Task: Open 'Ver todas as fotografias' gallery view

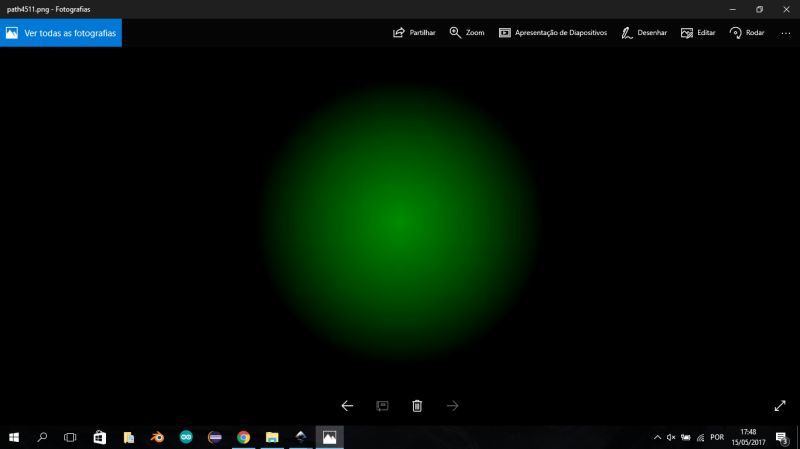Action: [61, 33]
